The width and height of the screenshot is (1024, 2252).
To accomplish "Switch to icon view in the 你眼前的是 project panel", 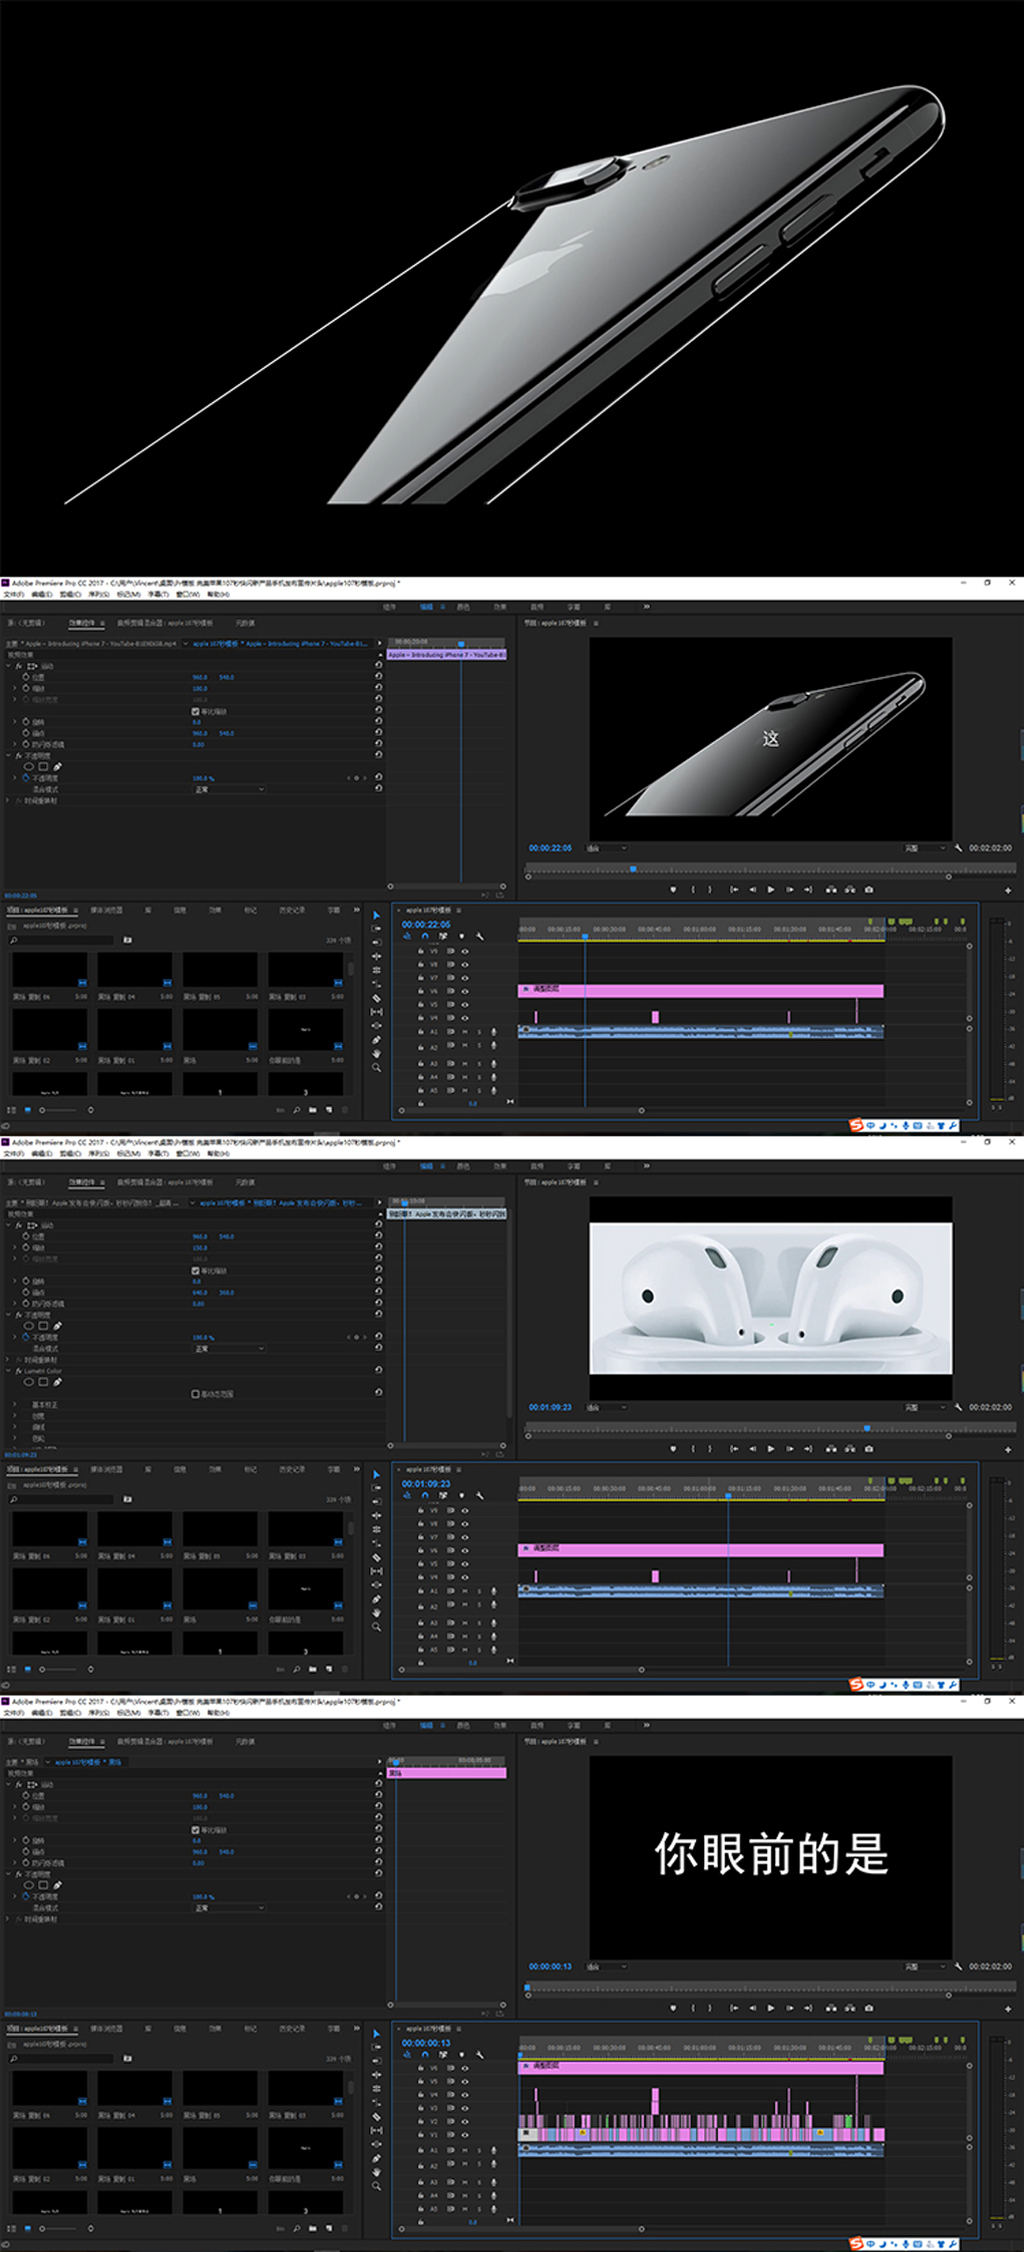I will click(27, 2228).
